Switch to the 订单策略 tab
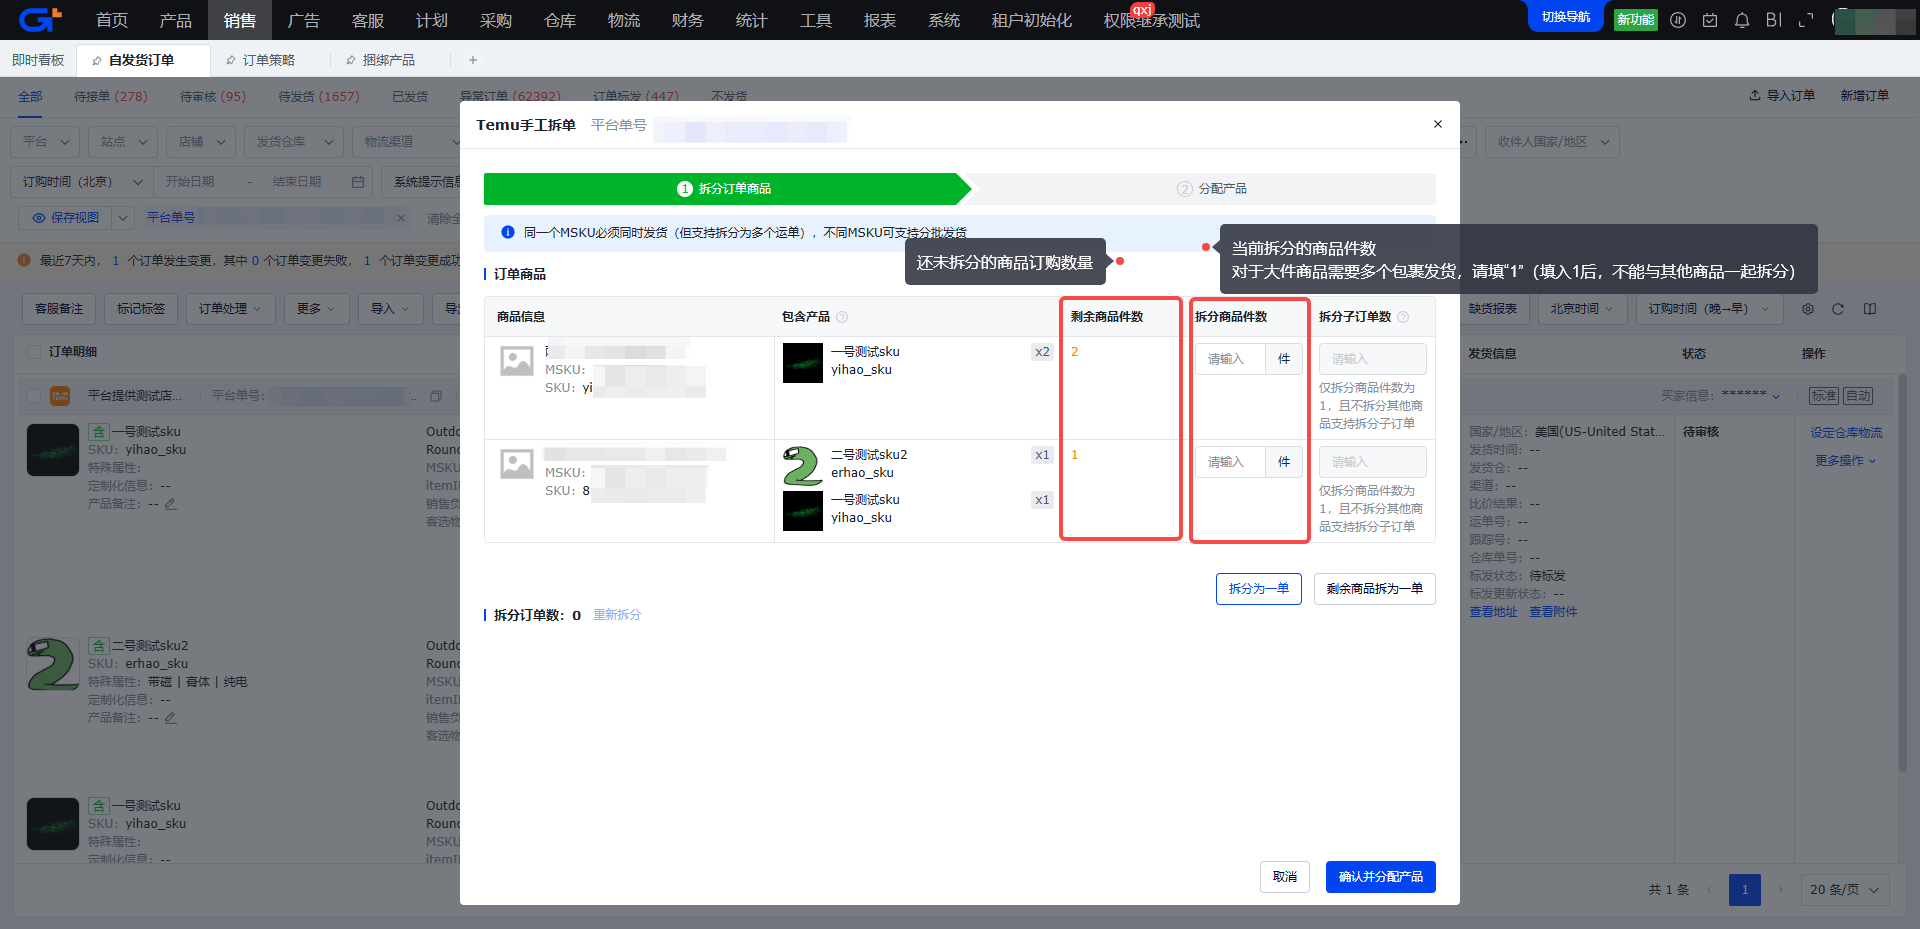 tap(269, 60)
